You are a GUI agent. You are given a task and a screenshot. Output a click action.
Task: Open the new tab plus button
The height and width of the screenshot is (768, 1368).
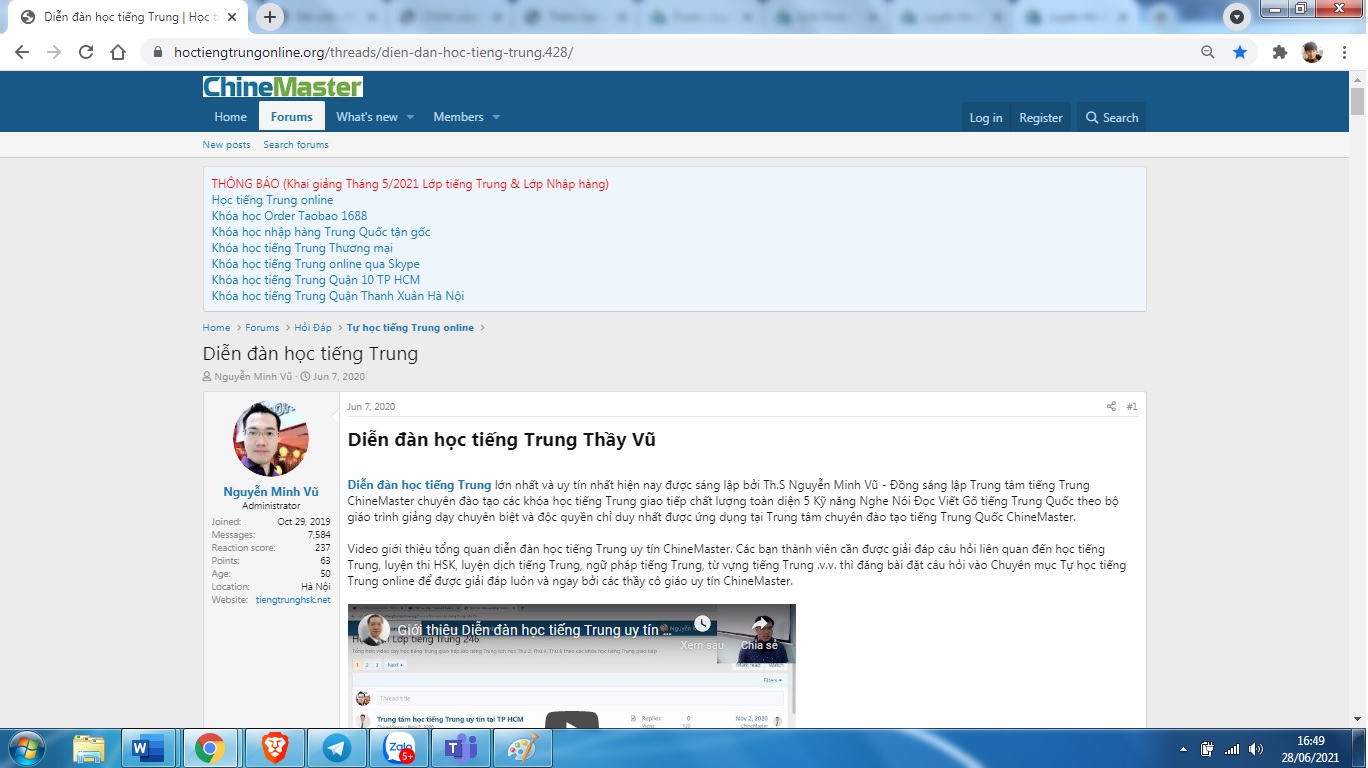pyautogui.click(x=270, y=17)
